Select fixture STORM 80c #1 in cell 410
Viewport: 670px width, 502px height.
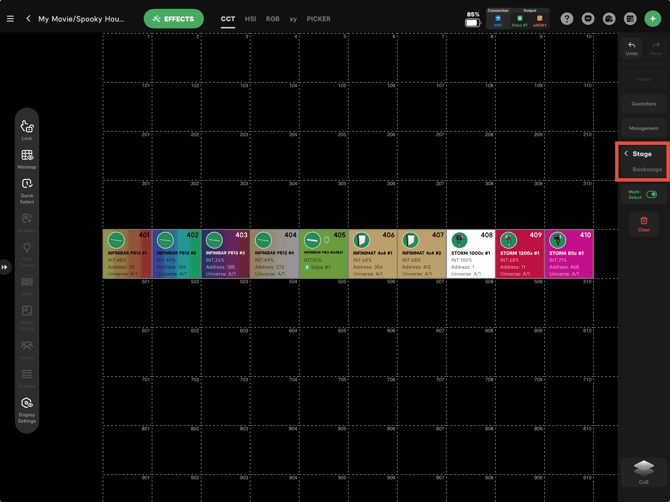(x=569, y=254)
